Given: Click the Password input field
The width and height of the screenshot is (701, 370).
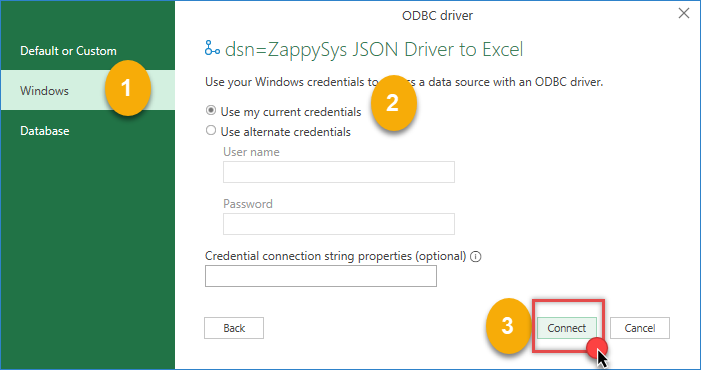Looking at the screenshot, I should tap(338, 224).
